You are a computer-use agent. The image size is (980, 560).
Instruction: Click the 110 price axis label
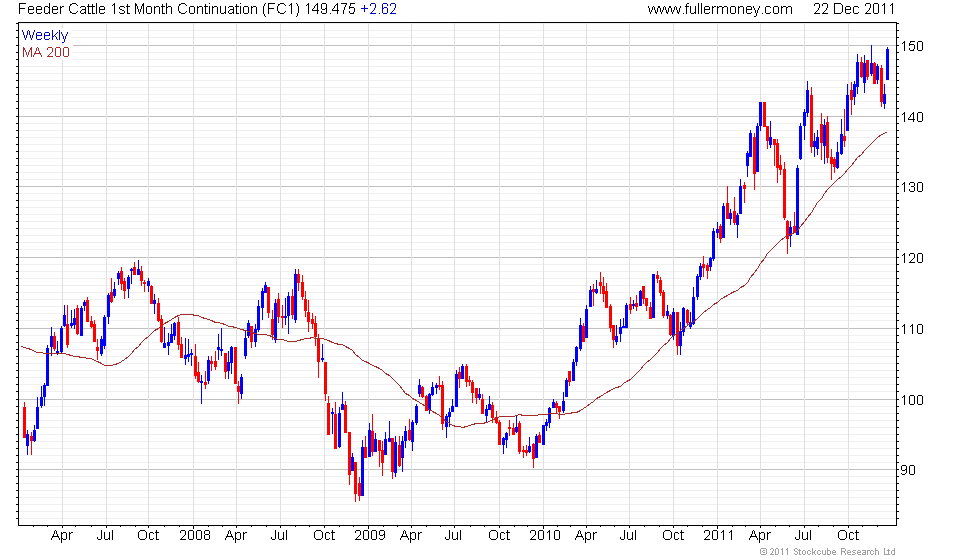click(x=912, y=329)
